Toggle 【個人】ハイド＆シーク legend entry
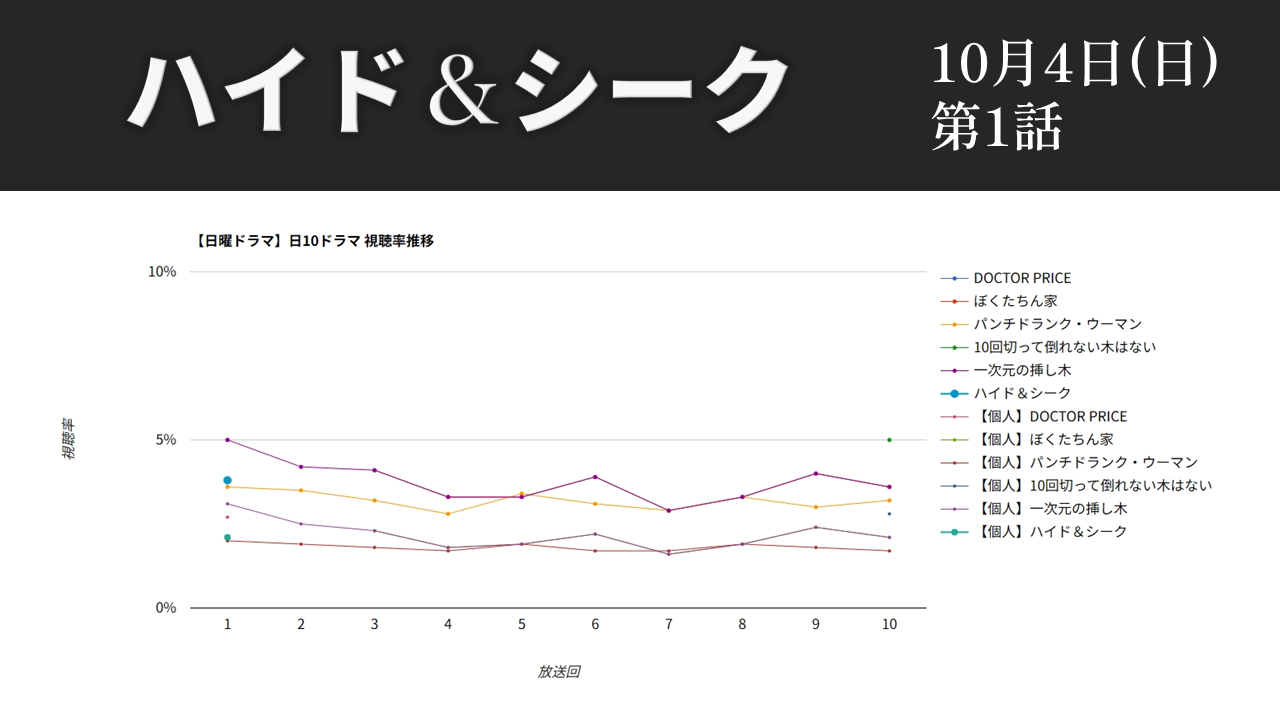The image size is (1280, 720). (1034, 531)
